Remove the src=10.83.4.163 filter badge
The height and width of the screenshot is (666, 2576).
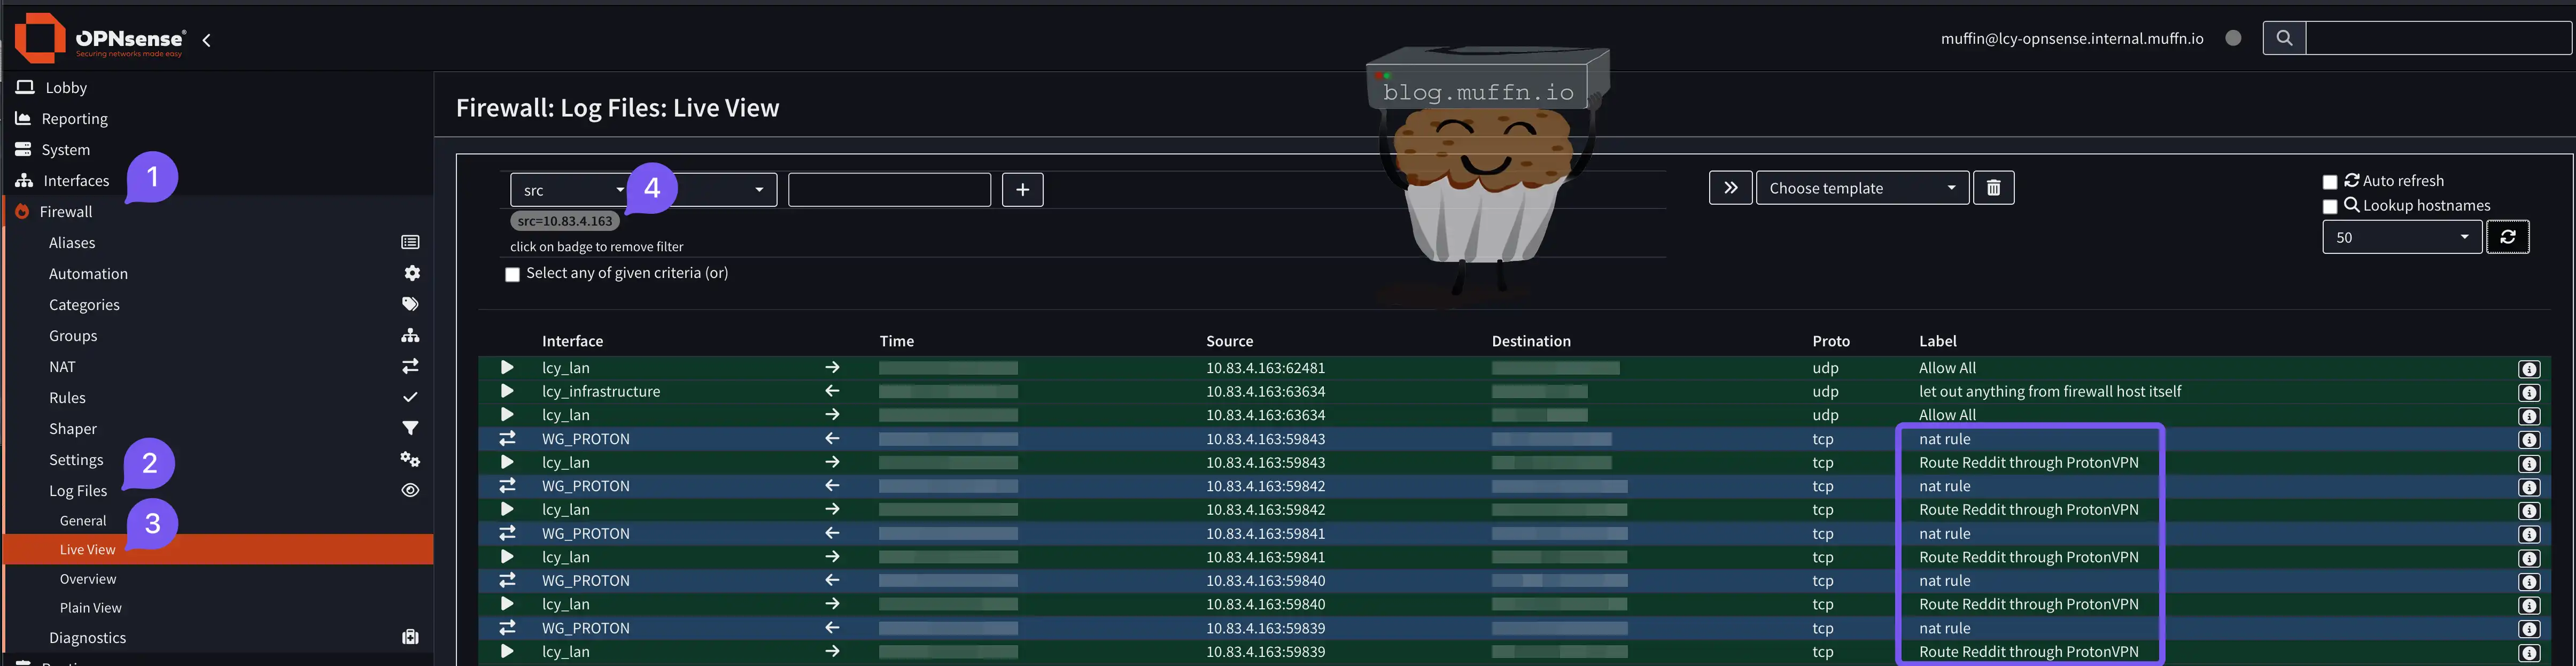[x=564, y=221]
